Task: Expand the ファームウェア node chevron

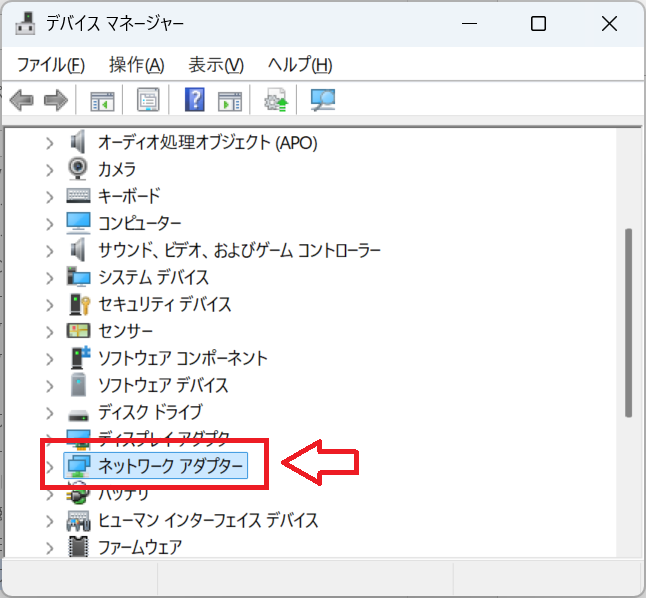Action: point(50,548)
